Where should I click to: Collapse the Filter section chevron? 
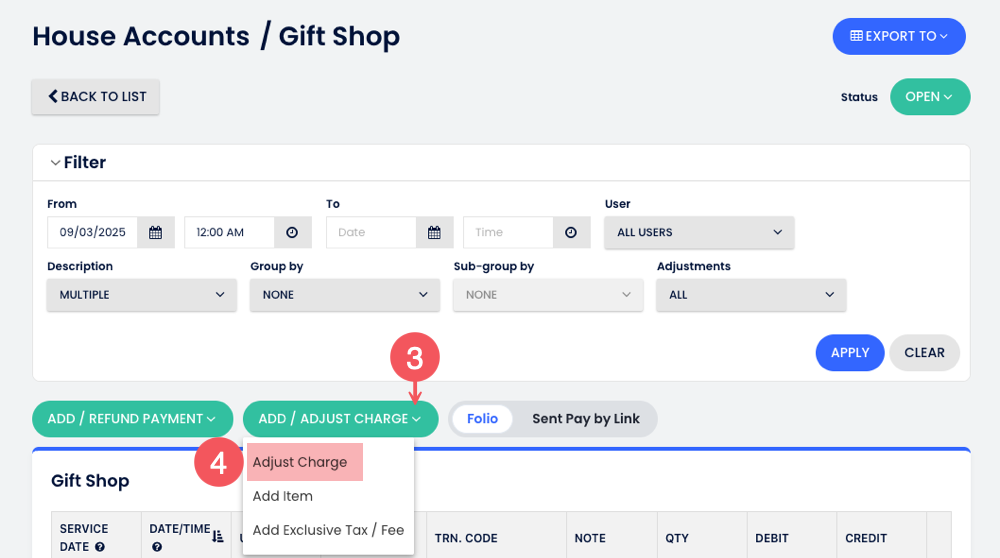[53, 162]
